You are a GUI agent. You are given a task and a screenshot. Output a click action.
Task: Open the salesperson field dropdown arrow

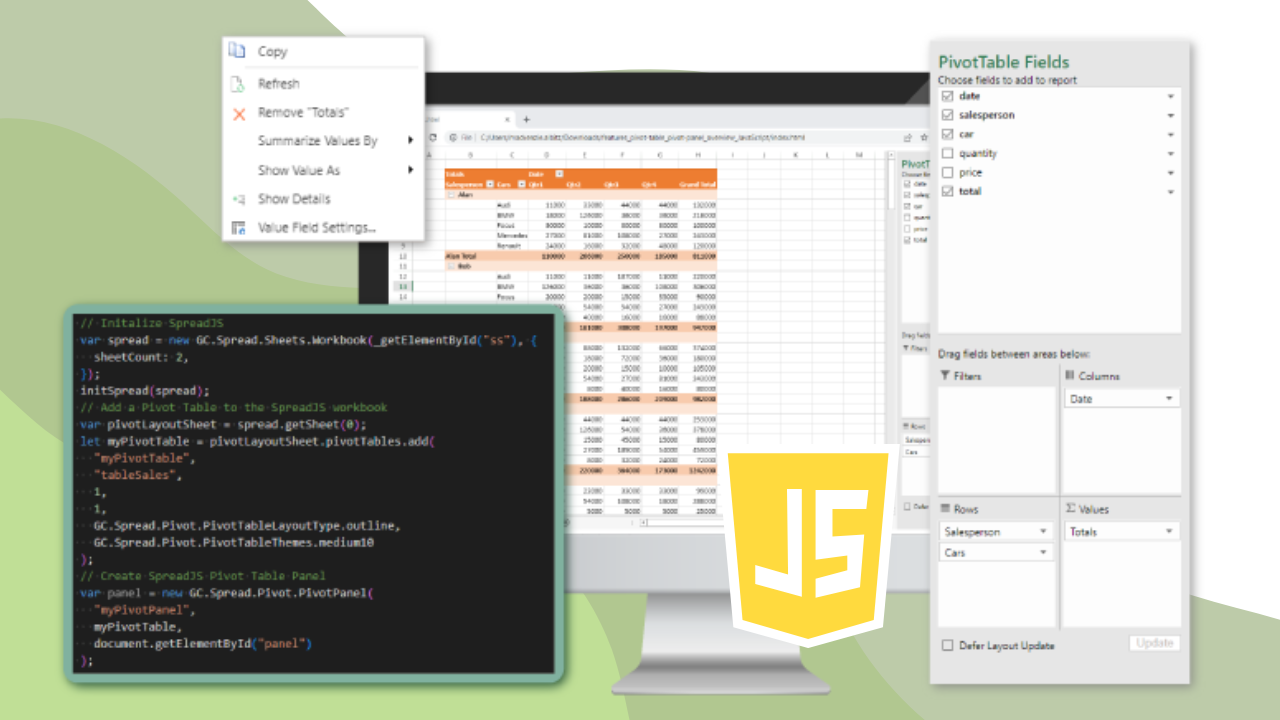click(1170, 116)
